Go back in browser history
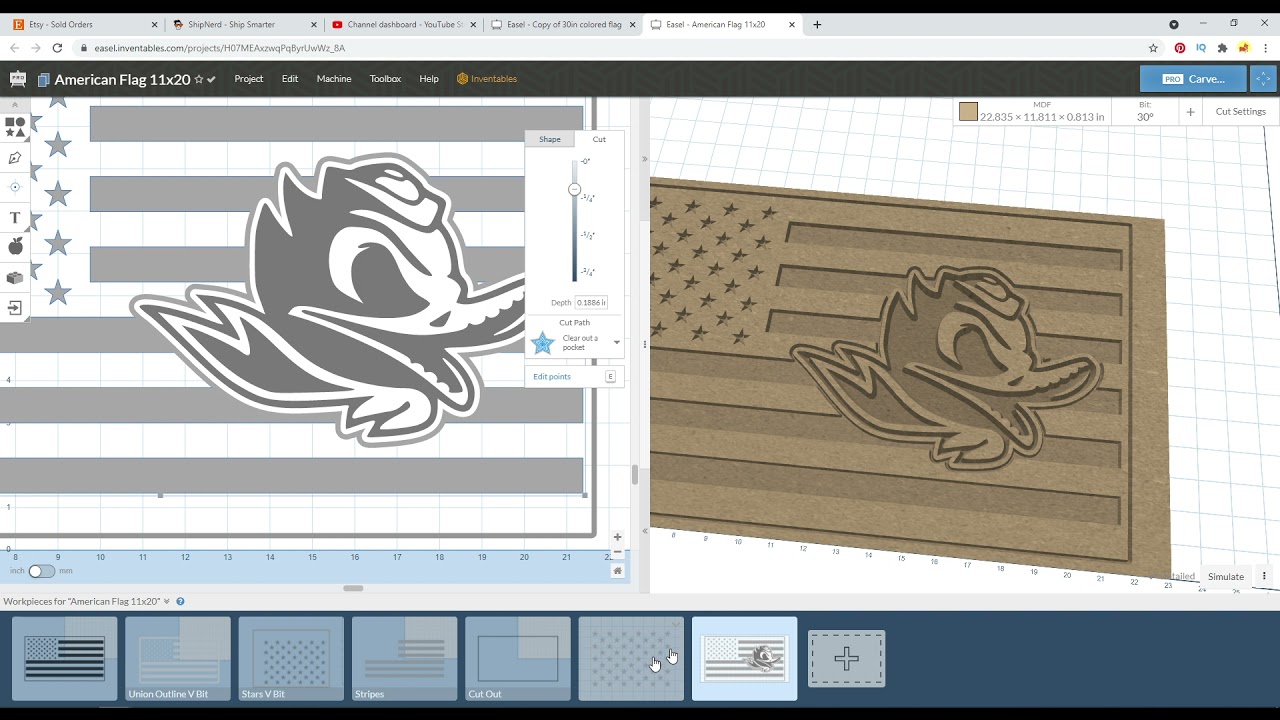This screenshot has height=720, width=1280. tap(15, 47)
